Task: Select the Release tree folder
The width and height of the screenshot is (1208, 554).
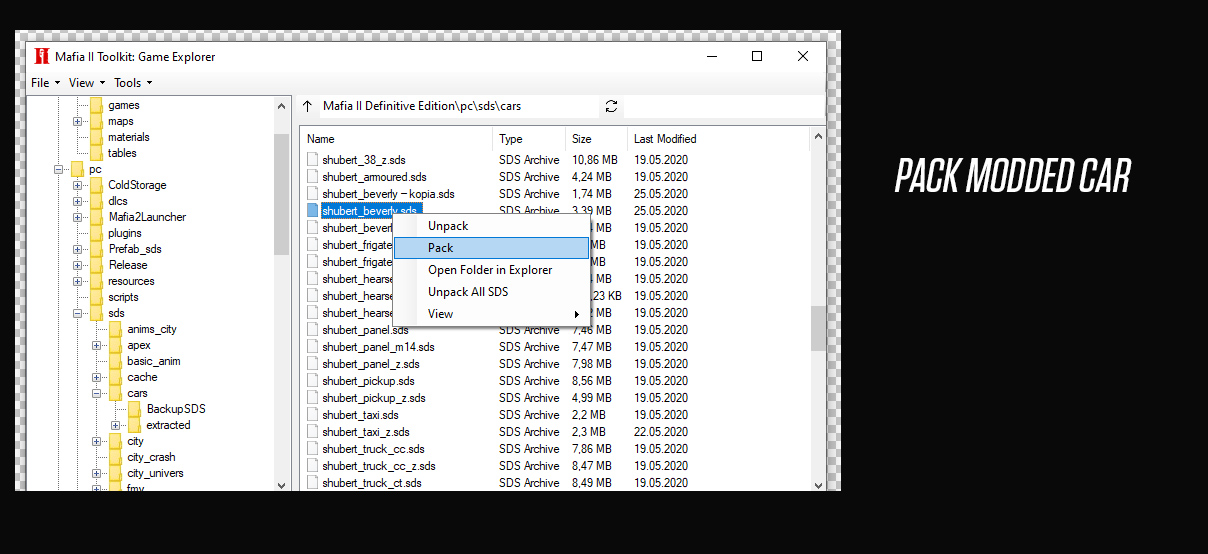Action: (128, 265)
